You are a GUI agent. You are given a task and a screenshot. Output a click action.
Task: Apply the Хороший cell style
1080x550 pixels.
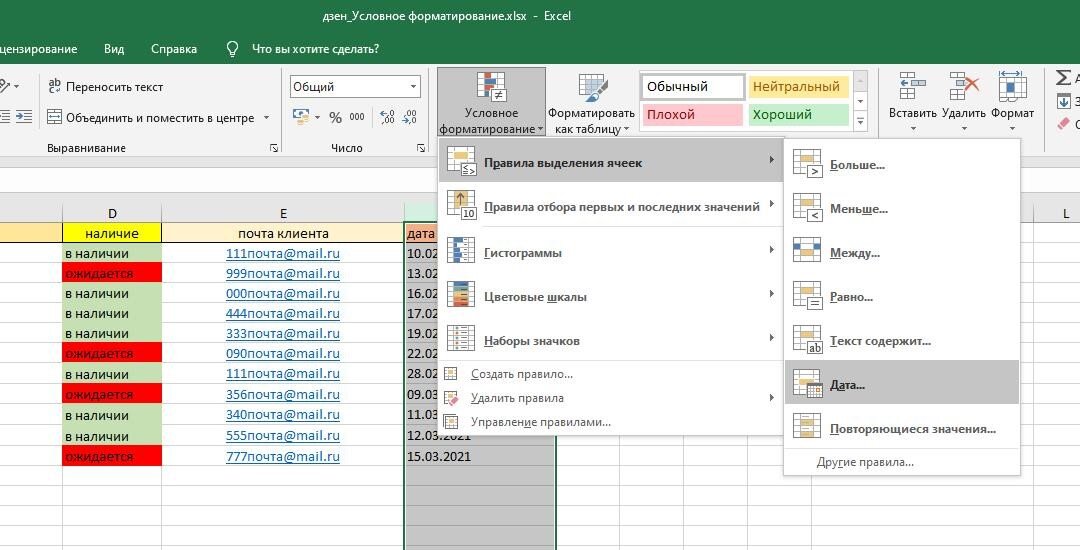click(798, 114)
